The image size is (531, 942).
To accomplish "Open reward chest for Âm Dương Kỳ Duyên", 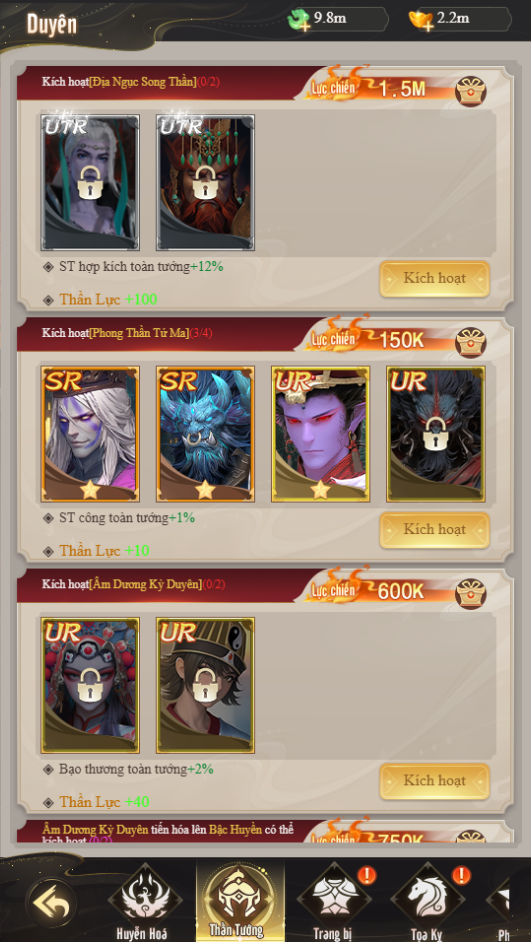I will pyautogui.click(x=470, y=594).
